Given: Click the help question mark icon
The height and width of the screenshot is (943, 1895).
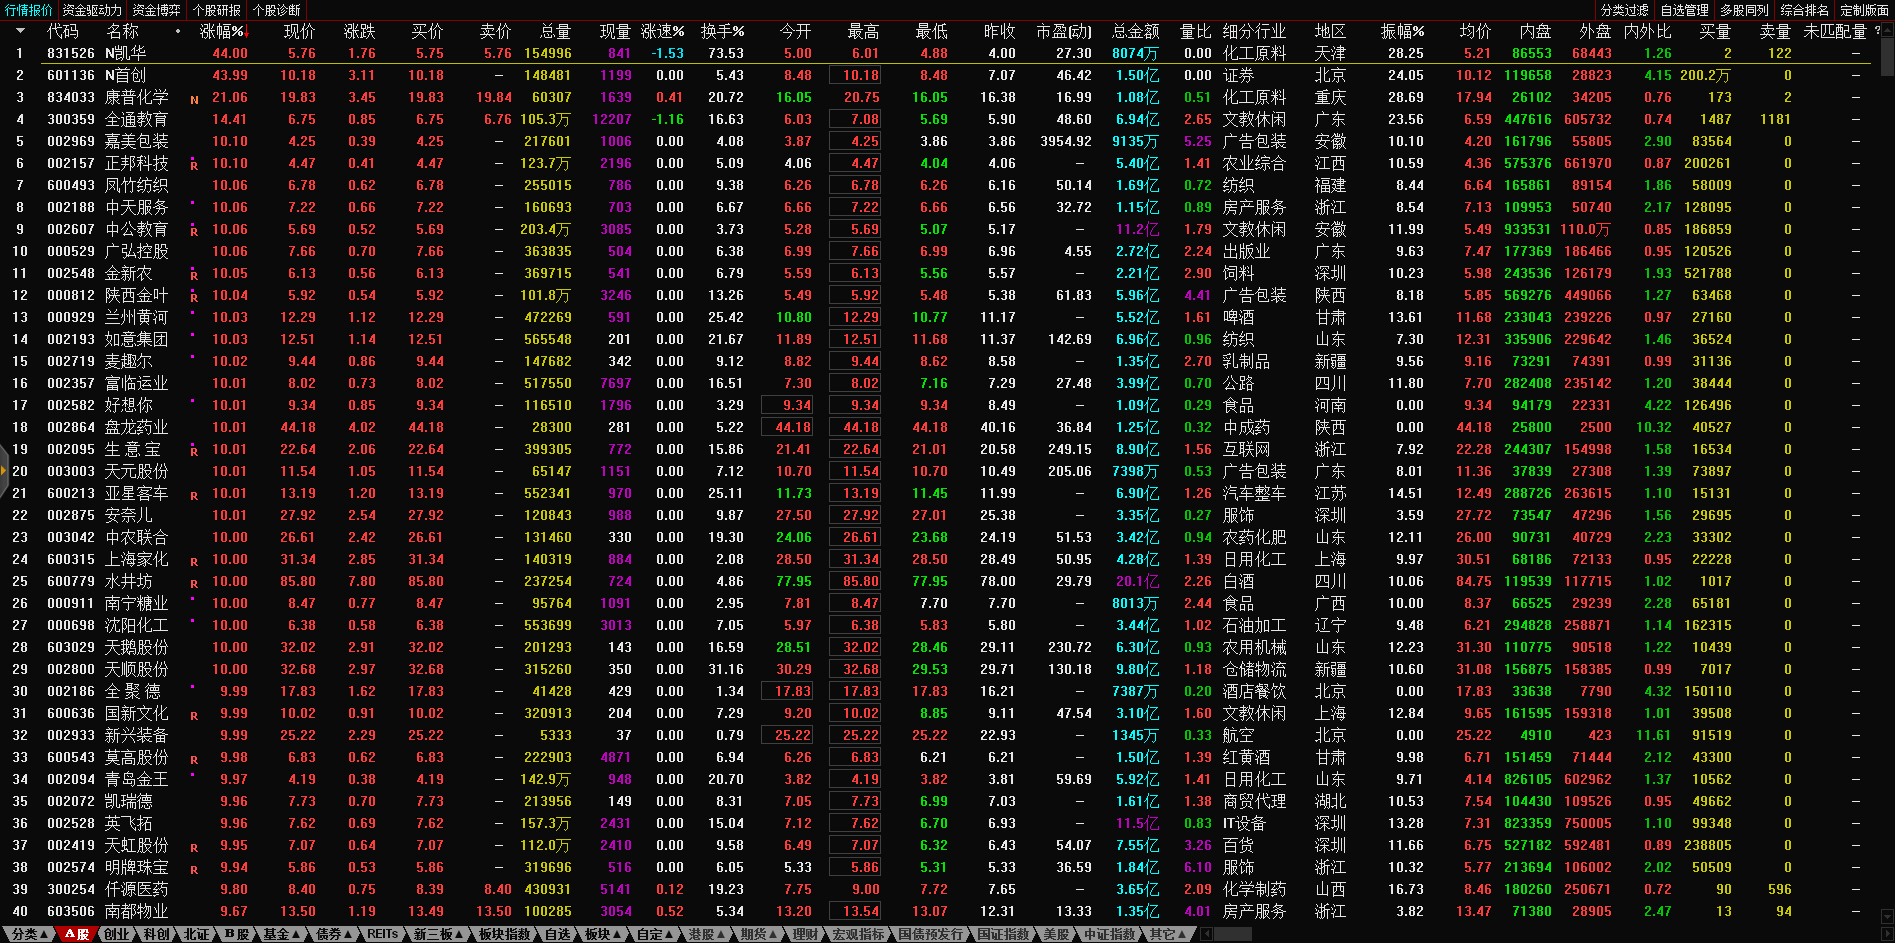Looking at the screenshot, I should point(1877,31).
